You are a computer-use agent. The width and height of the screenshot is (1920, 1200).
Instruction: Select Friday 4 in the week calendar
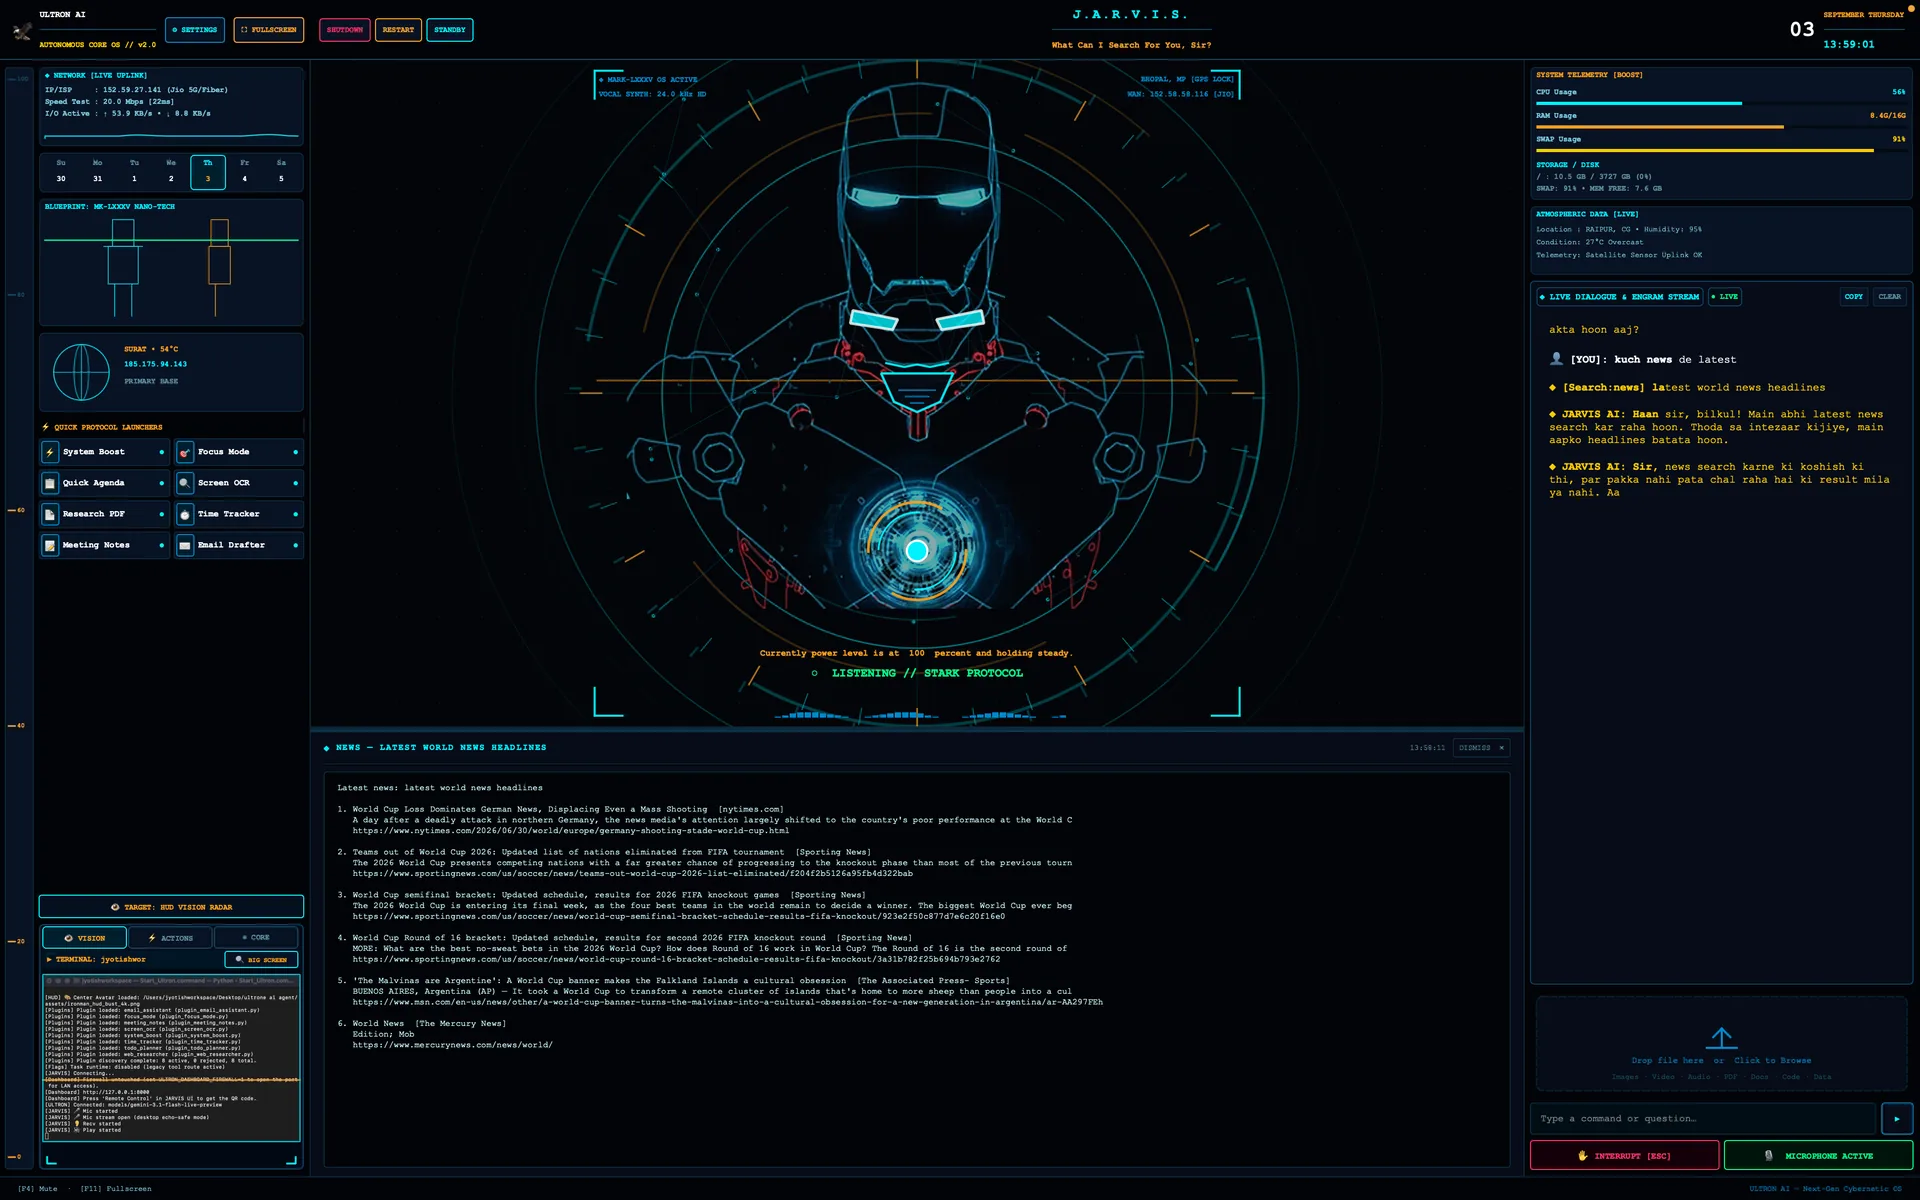click(245, 171)
